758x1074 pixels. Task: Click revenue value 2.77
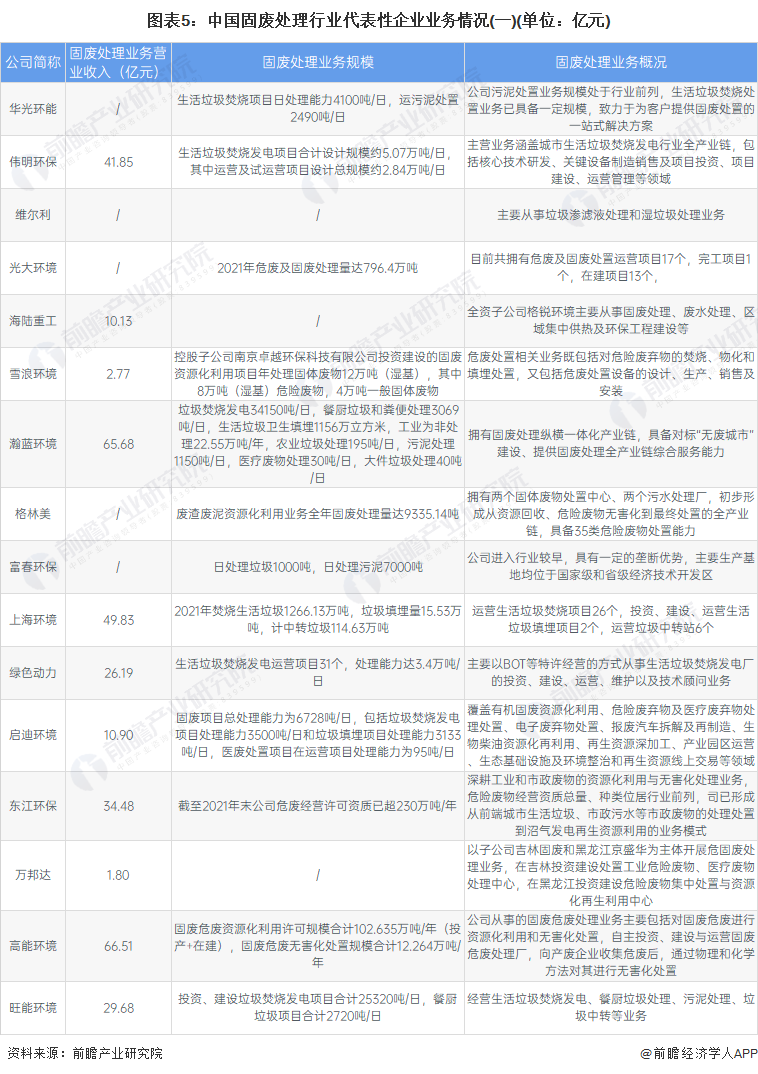coord(118,374)
